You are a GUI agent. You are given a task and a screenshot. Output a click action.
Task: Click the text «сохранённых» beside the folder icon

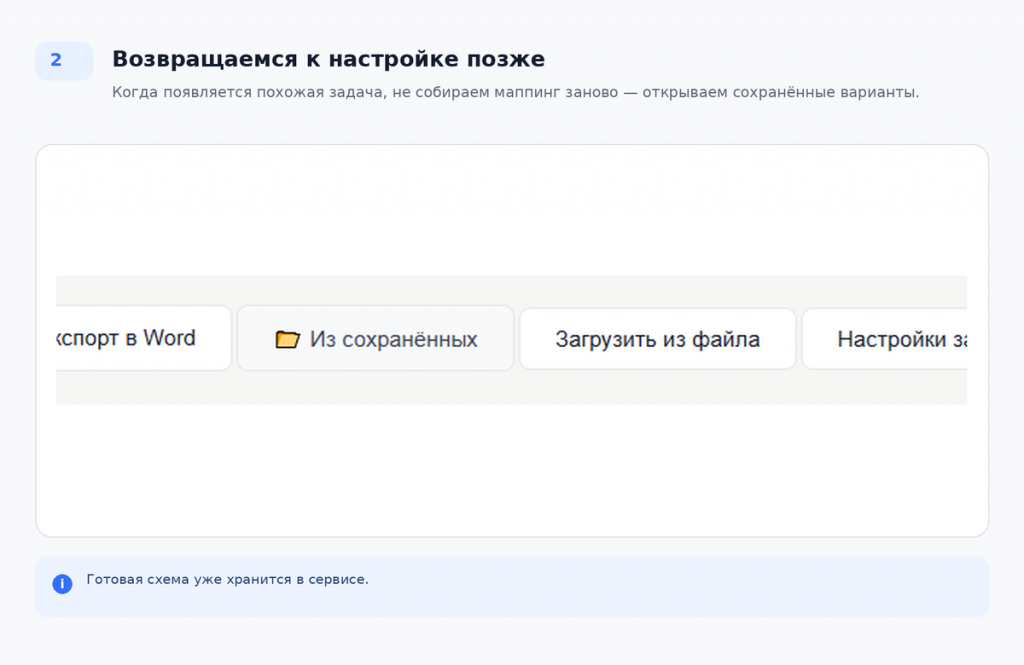pos(409,340)
